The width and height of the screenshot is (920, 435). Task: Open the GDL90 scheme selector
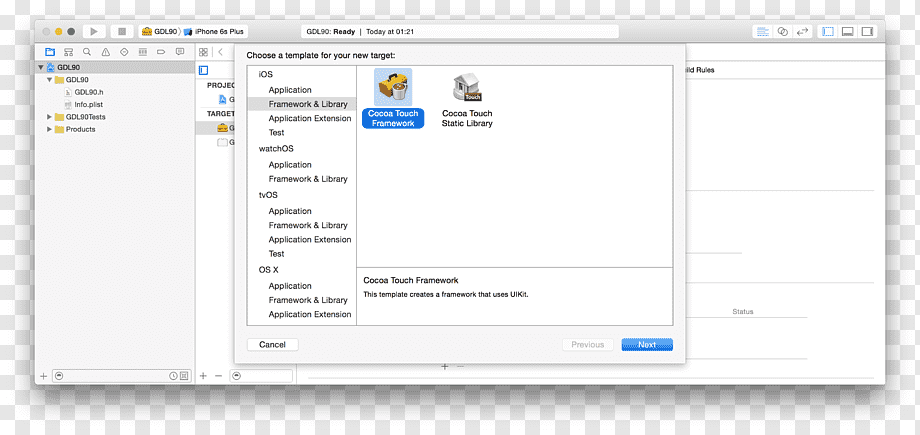click(159, 32)
